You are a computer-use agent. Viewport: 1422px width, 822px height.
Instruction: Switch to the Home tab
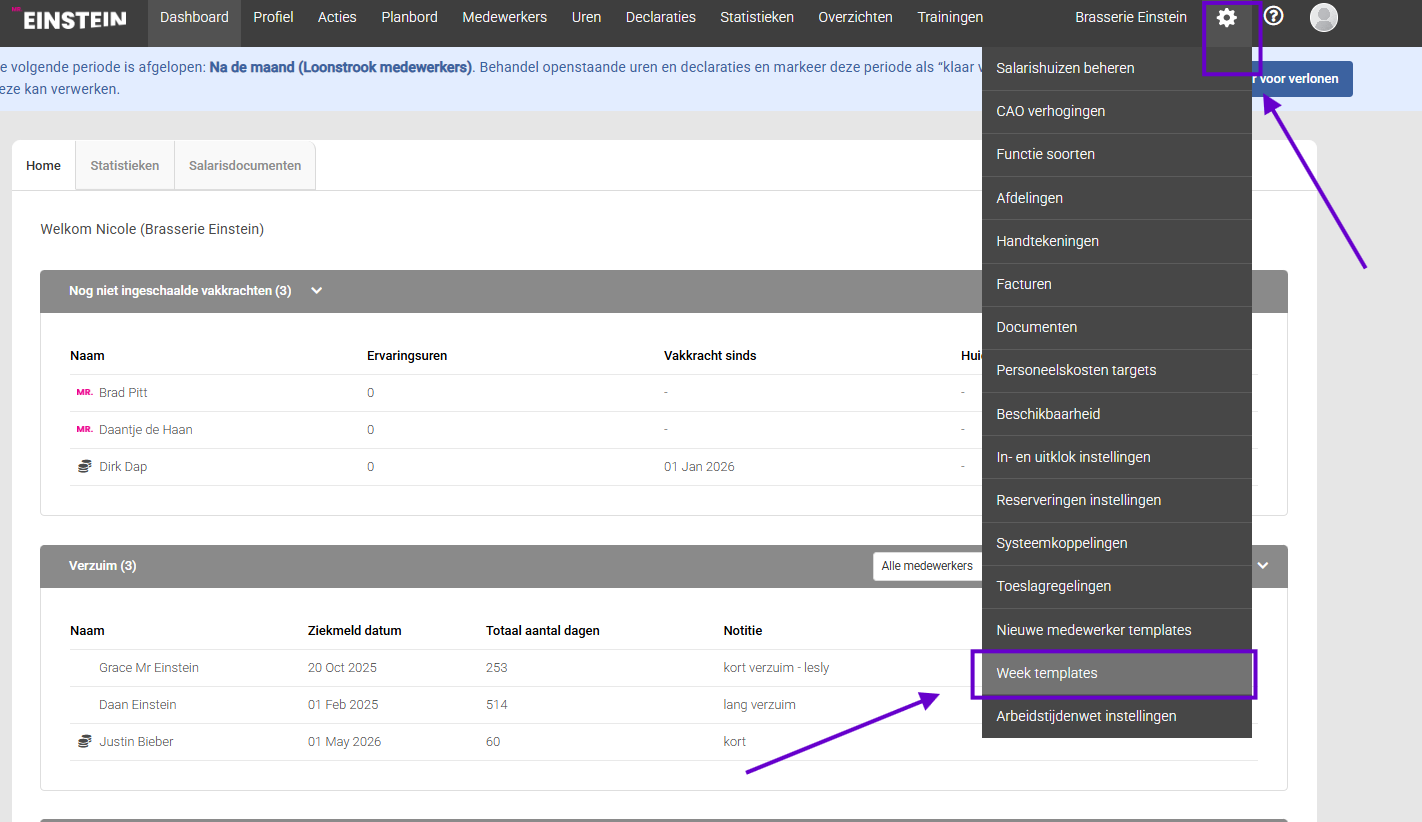[44, 166]
